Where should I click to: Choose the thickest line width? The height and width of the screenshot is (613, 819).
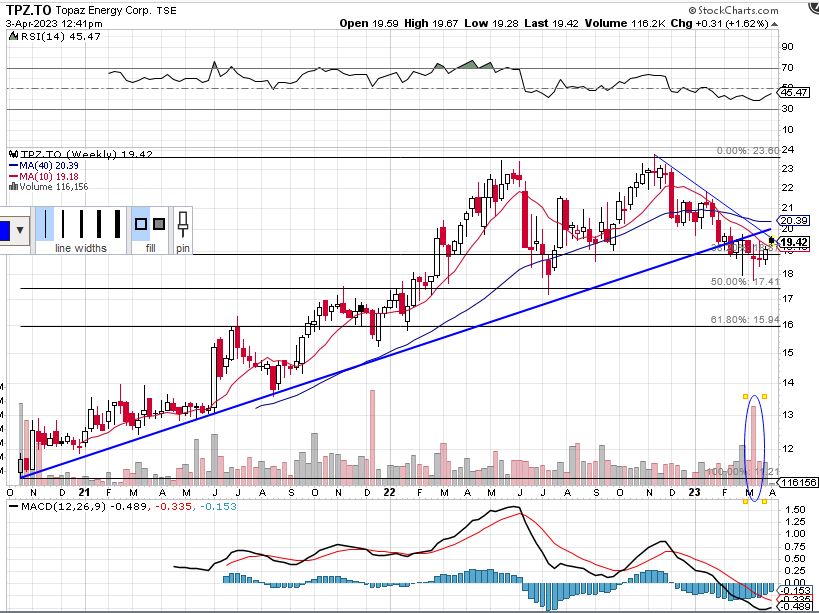[116, 225]
